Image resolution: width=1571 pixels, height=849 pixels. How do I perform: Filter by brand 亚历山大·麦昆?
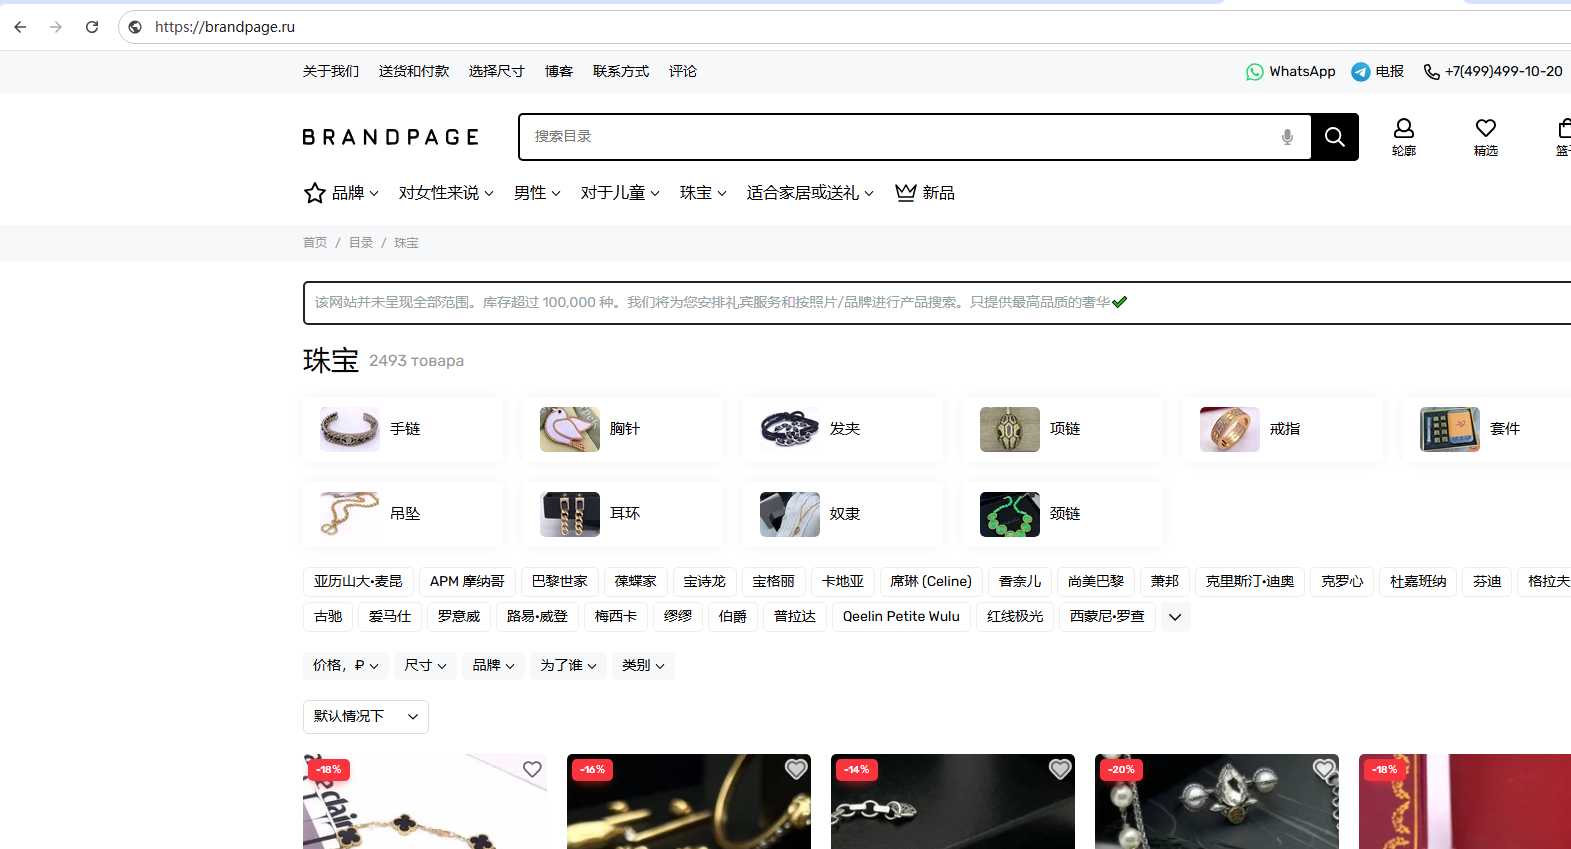pyautogui.click(x=358, y=582)
